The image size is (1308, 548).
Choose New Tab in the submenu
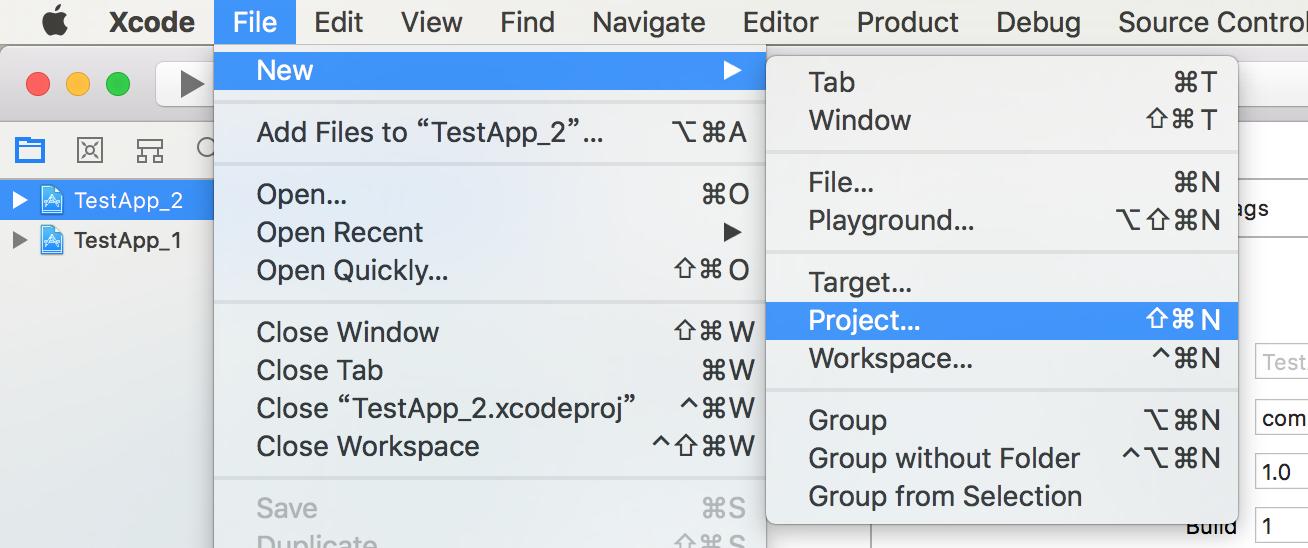coord(1002,82)
